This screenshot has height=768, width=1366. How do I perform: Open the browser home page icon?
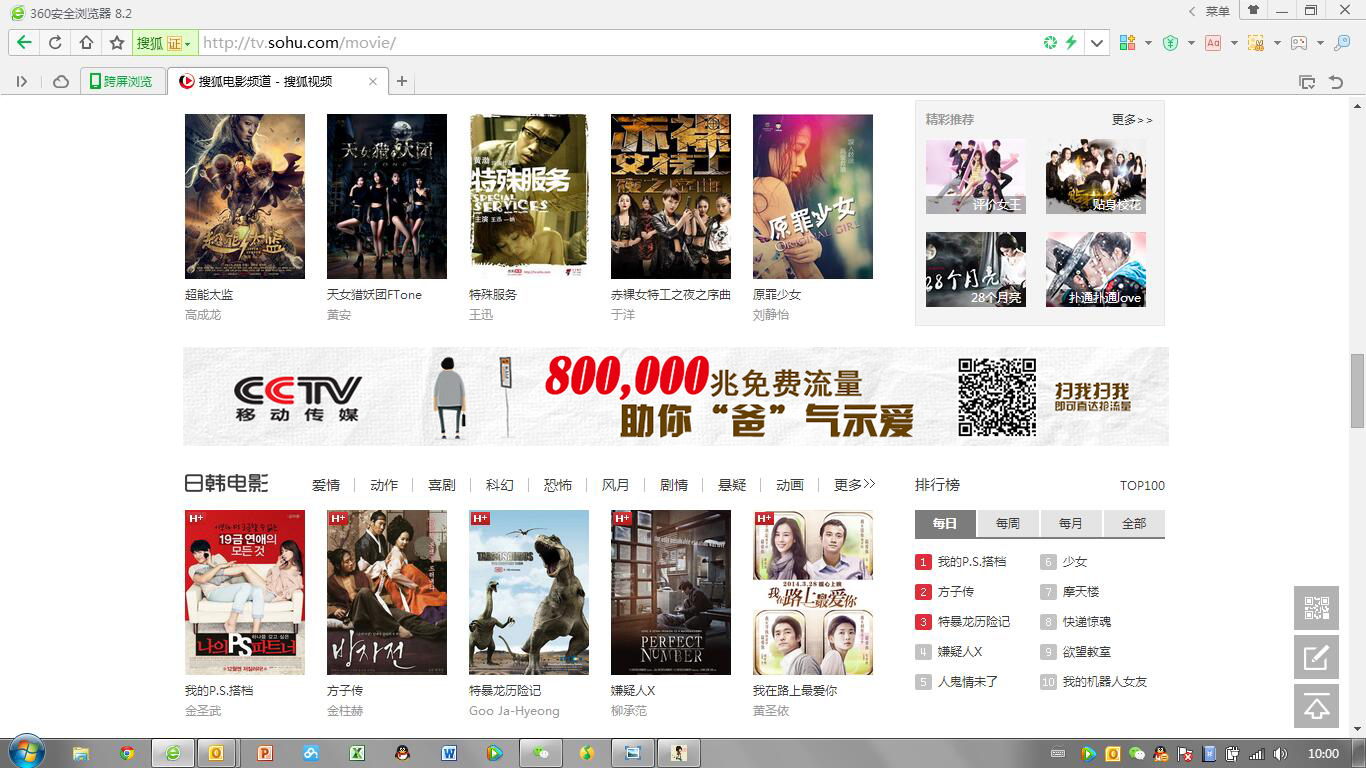86,43
